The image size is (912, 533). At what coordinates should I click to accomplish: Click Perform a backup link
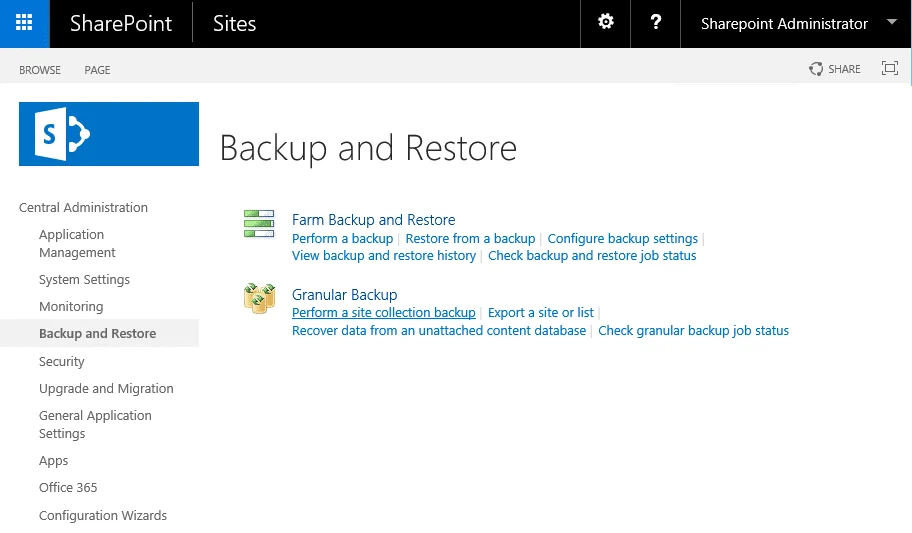343,239
